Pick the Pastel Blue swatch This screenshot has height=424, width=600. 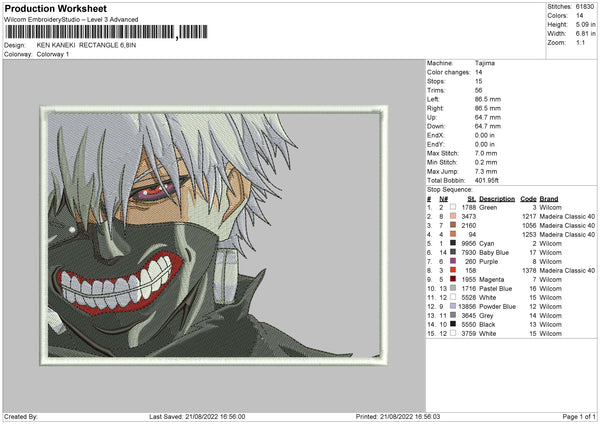click(x=453, y=288)
